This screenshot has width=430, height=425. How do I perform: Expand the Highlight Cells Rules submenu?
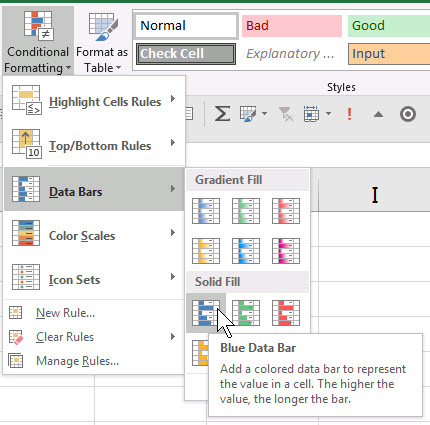click(x=94, y=99)
